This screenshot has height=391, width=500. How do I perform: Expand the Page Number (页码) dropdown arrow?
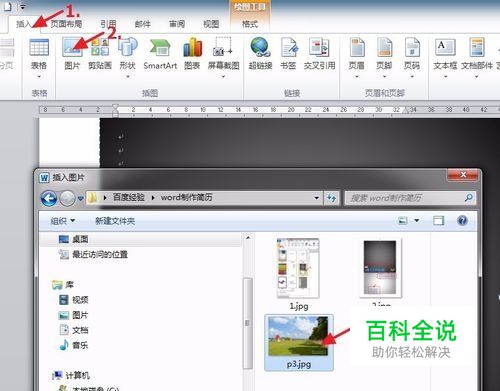tap(412, 77)
